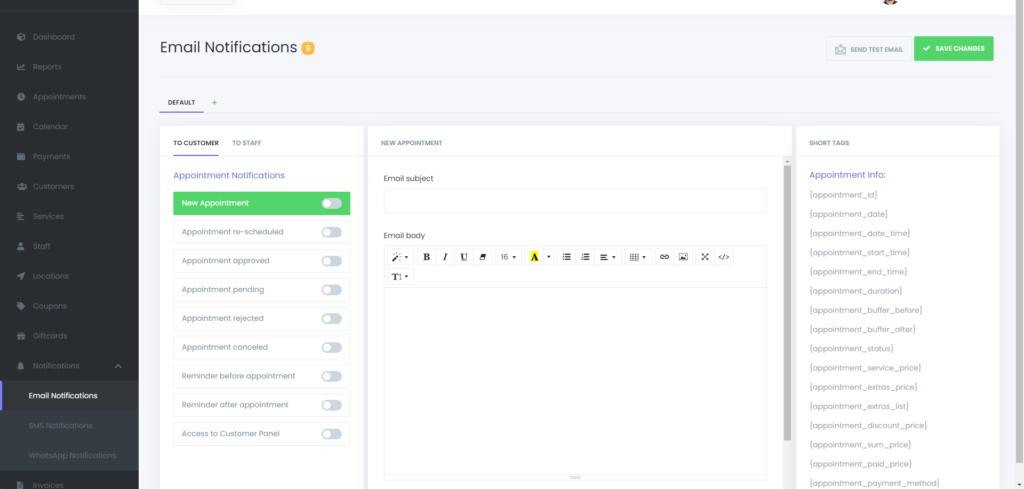Image resolution: width=1024 pixels, height=489 pixels.
Task: Toggle Reminder before appointment switch
Action: click(332, 376)
